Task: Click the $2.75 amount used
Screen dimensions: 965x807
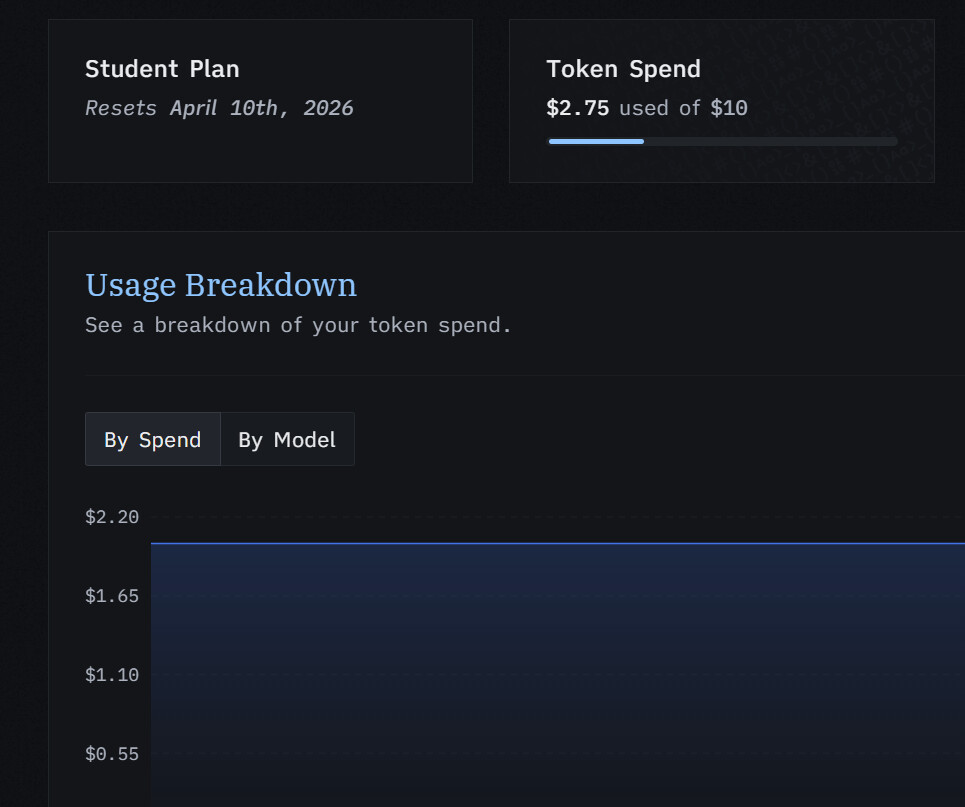Action: click(x=577, y=108)
